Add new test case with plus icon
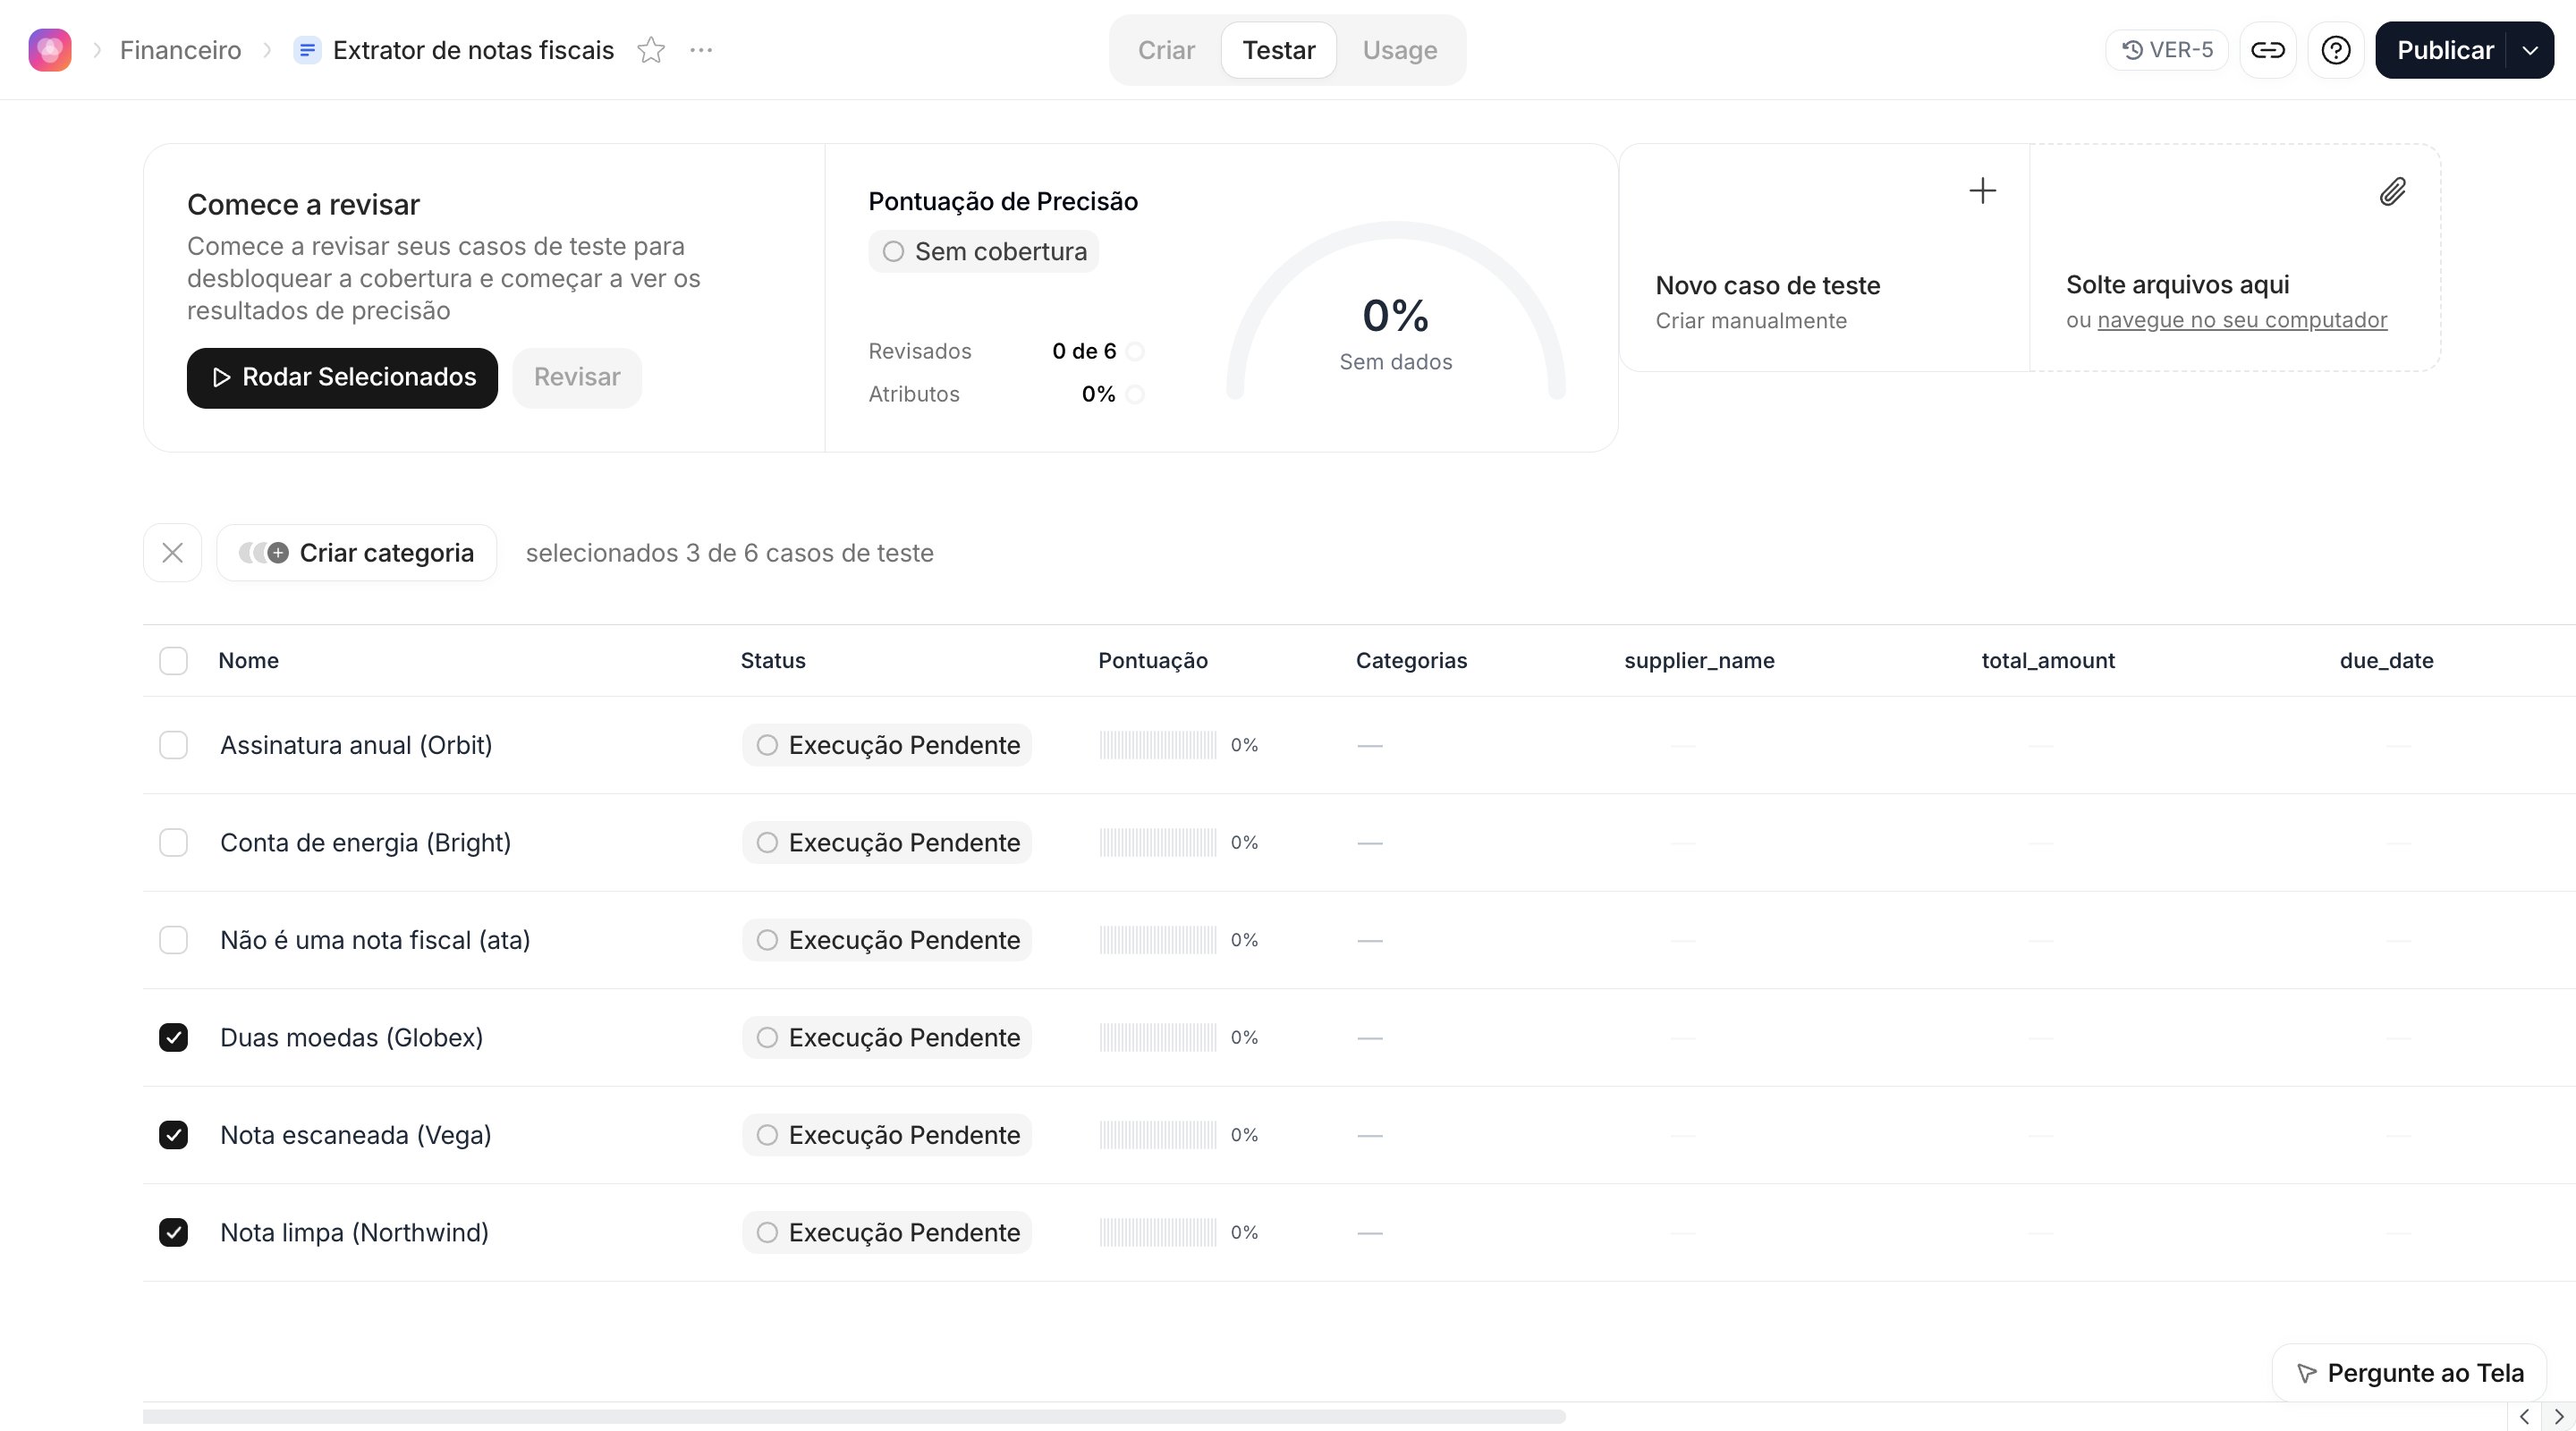The height and width of the screenshot is (1431, 2576). click(x=1982, y=191)
